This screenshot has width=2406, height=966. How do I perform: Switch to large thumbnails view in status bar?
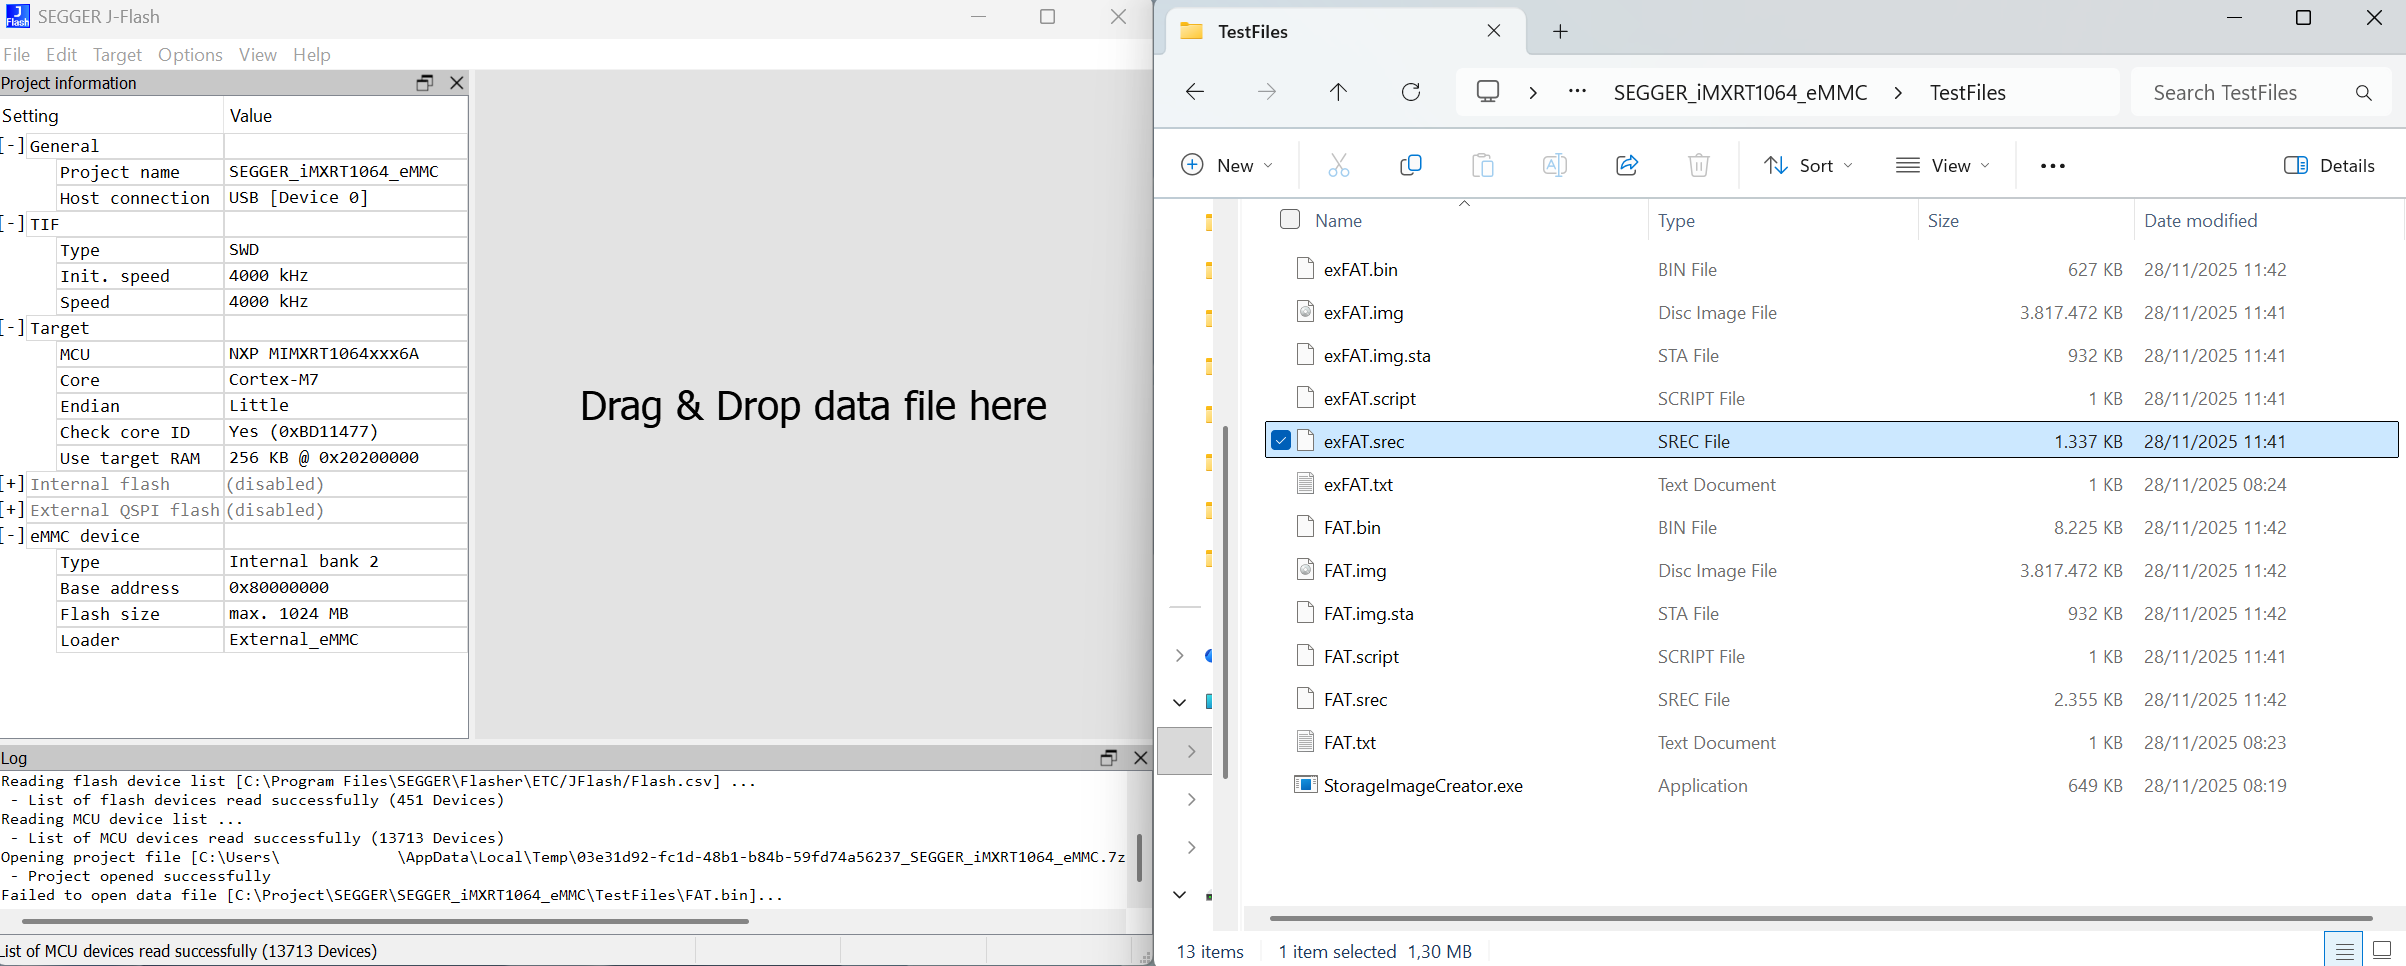coord(2382,950)
